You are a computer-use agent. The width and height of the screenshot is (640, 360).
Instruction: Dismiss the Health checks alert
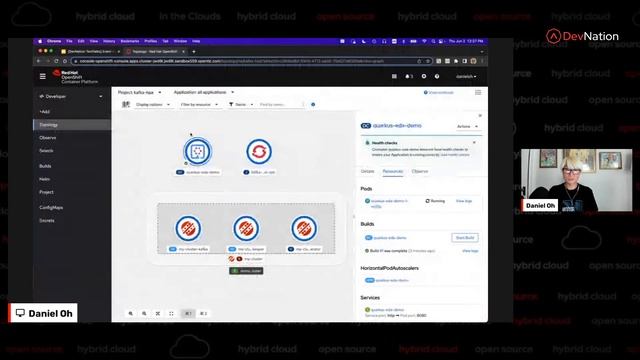coord(474,142)
